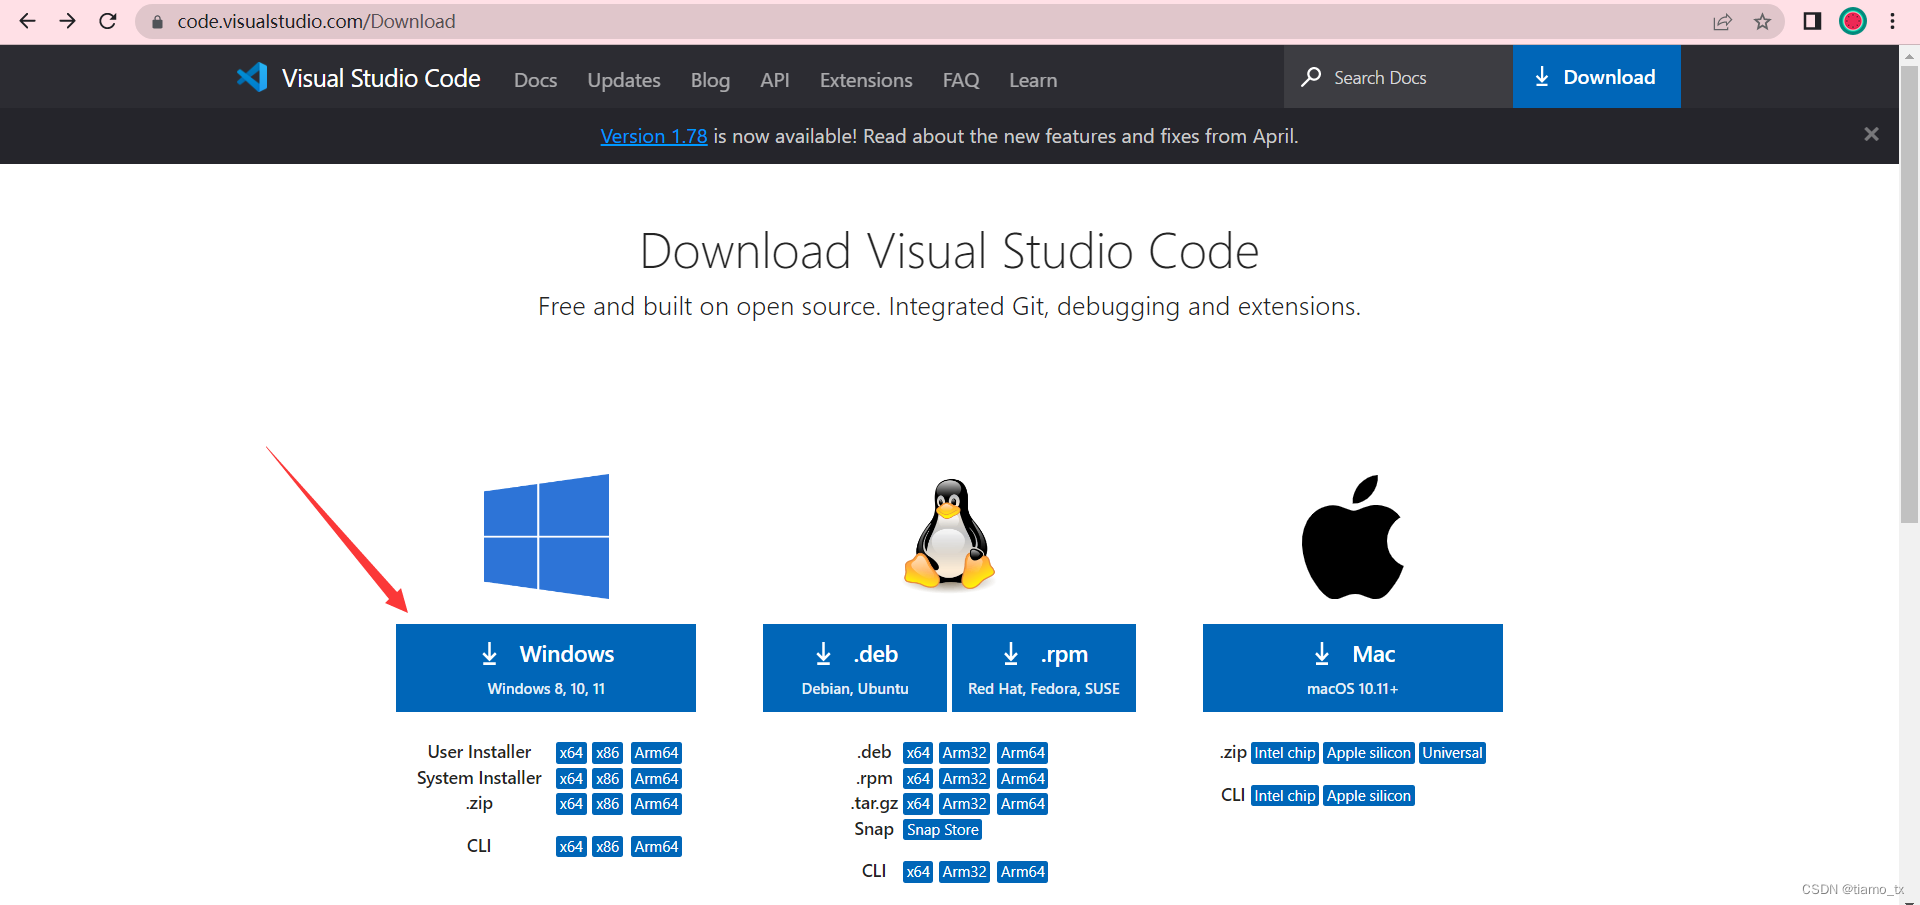This screenshot has width=1920, height=905.
Task: Click the padlock site info icon
Action: [x=157, y=22]
